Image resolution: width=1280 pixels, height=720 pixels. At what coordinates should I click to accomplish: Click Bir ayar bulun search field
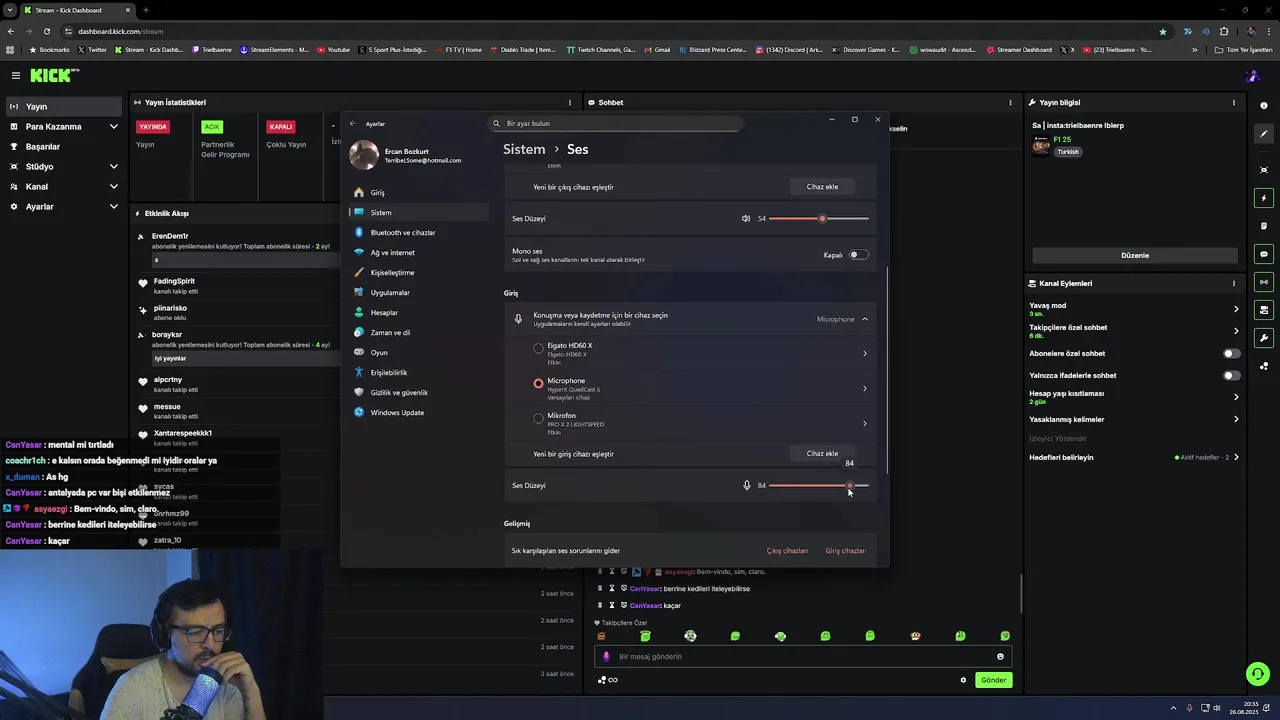click(x=616, y=123)
